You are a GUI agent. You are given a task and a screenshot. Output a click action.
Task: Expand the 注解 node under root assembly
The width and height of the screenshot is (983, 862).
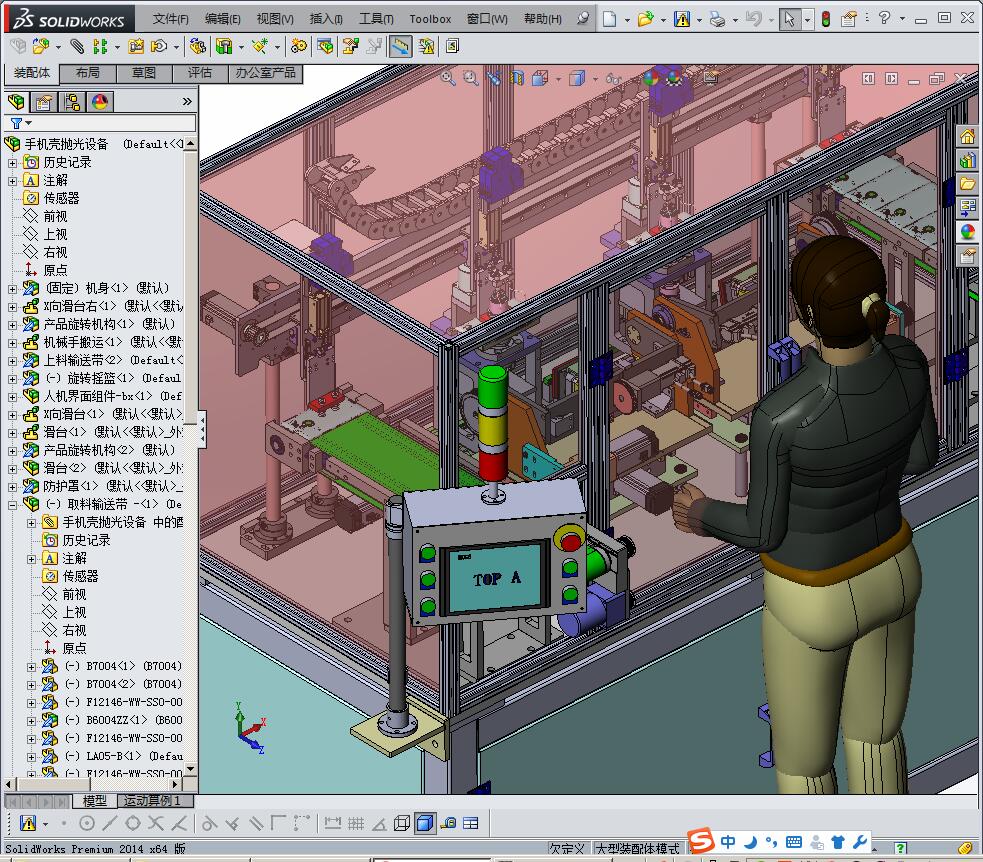coord(13,181)
